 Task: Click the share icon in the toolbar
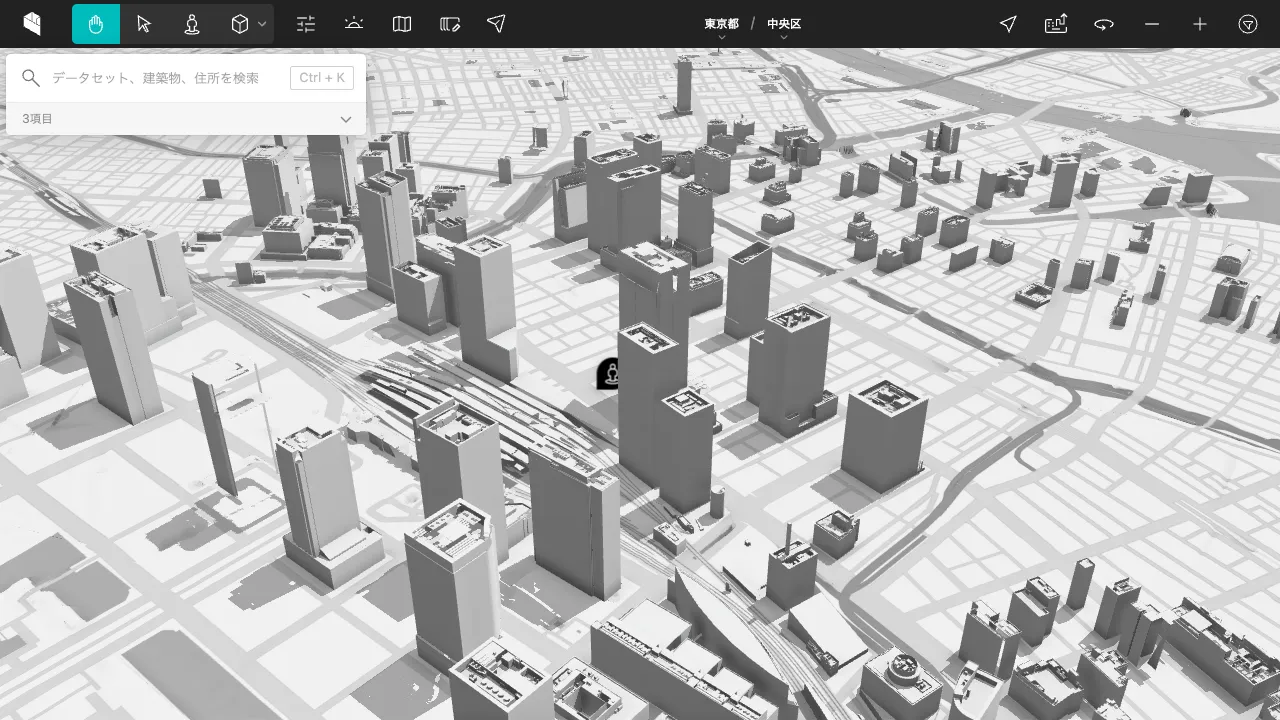(496, 23)
